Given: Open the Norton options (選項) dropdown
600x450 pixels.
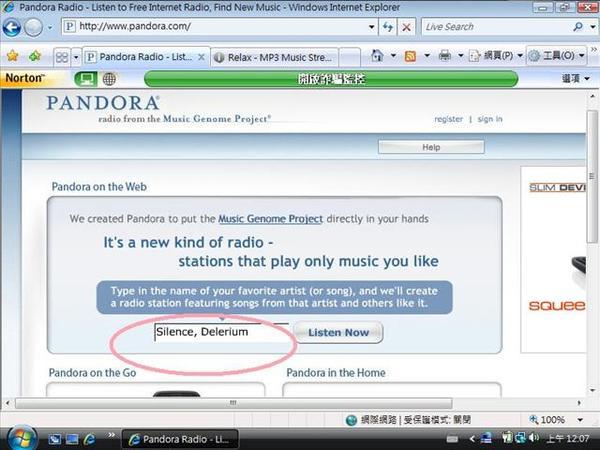Looking at the screenshot, I should 575,79.
